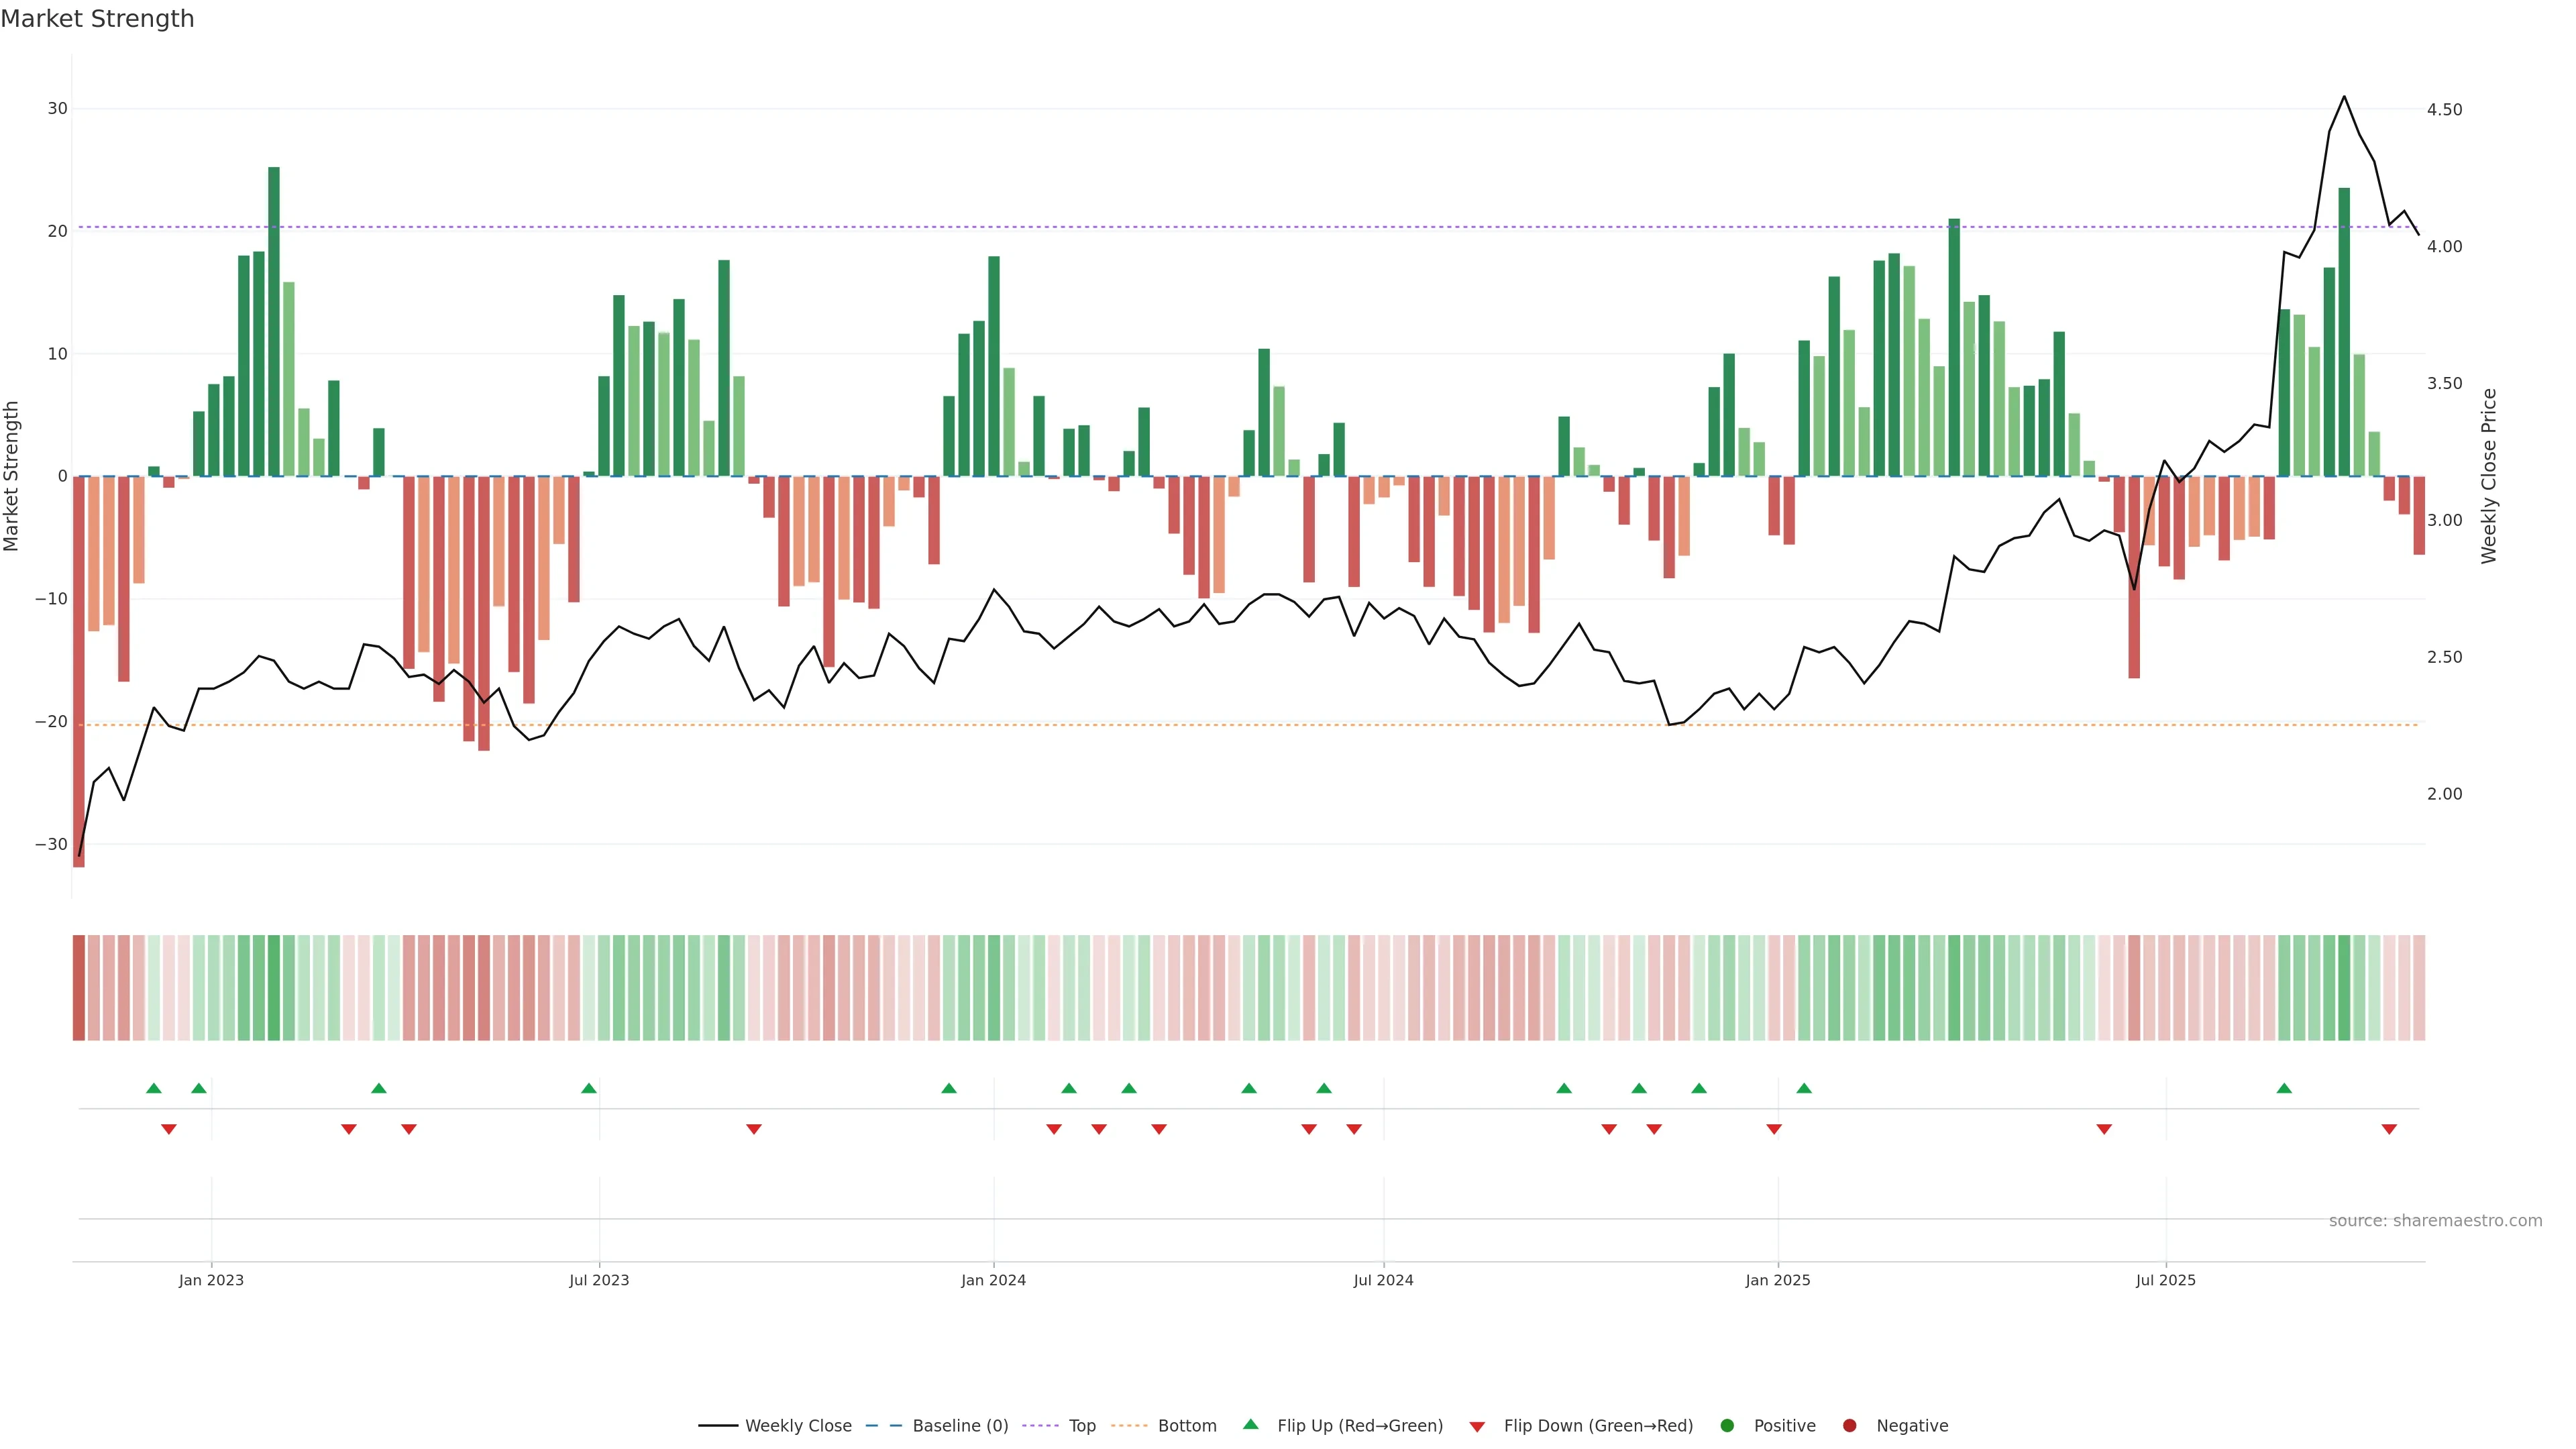
Task: Click the source: sharemaestro.com text
Action: tap(2435, 1221)
